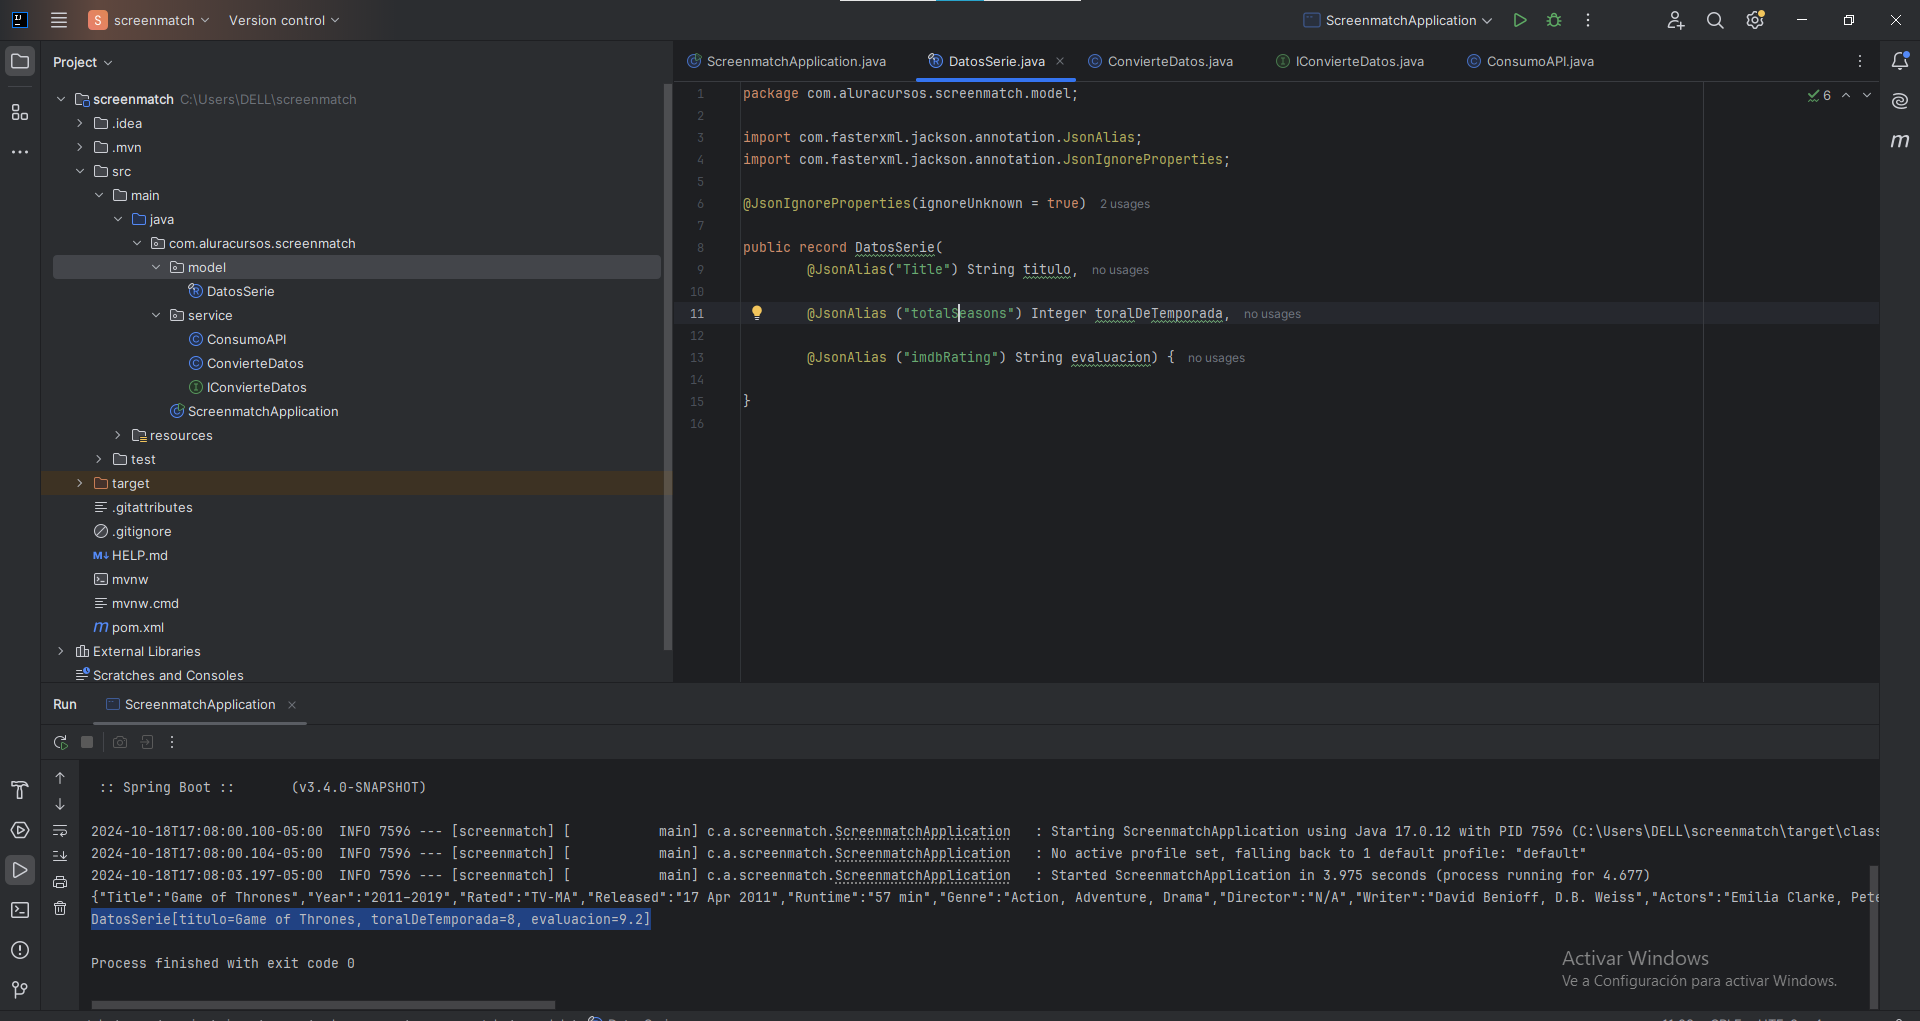The image size is (1920, 1021).
Task: Click the '2 usages' hint on line 6
Action: (1125, 204)
